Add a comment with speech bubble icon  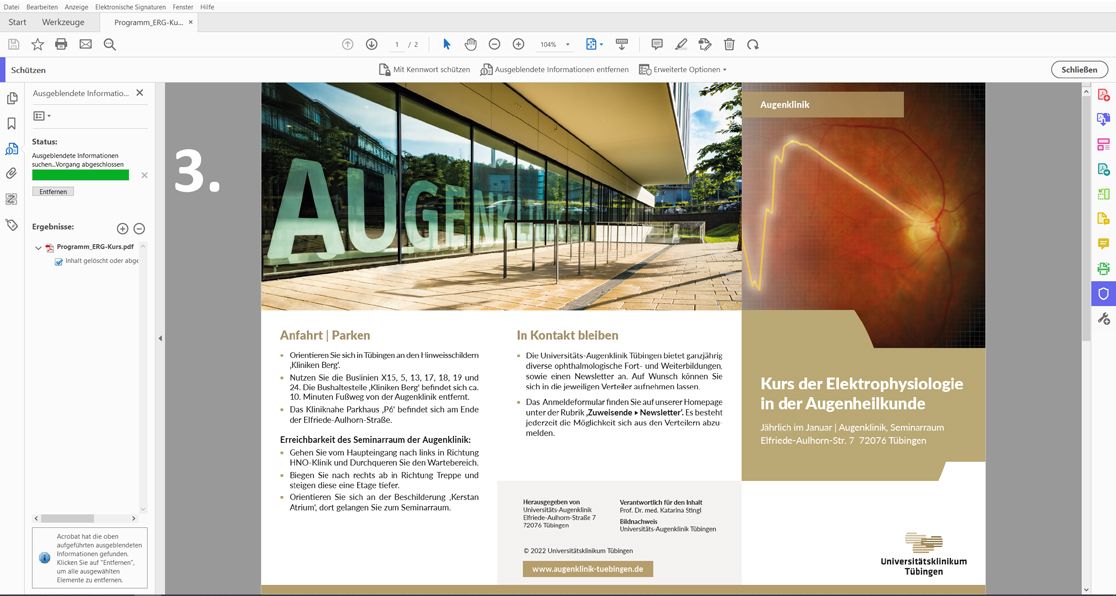pyautogui.click(x=657, y=44)
